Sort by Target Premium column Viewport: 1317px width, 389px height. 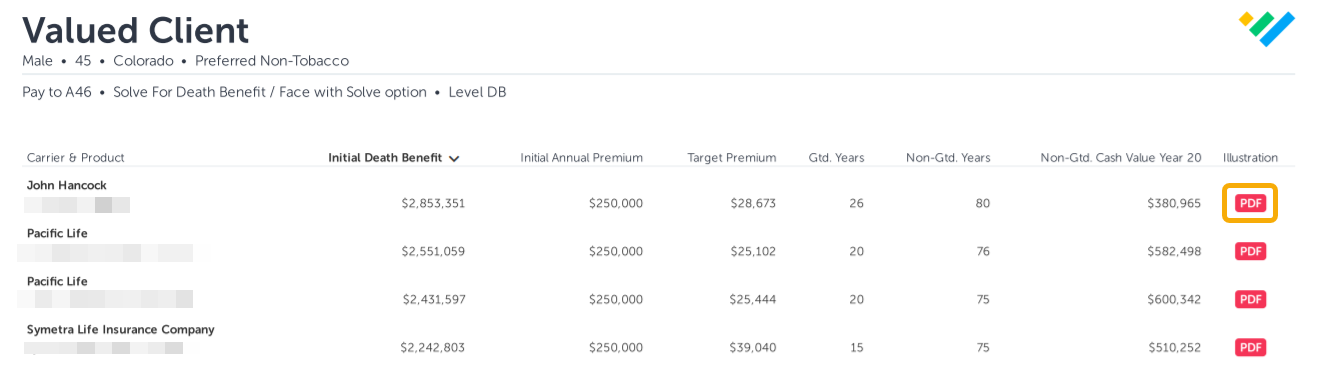731,158
